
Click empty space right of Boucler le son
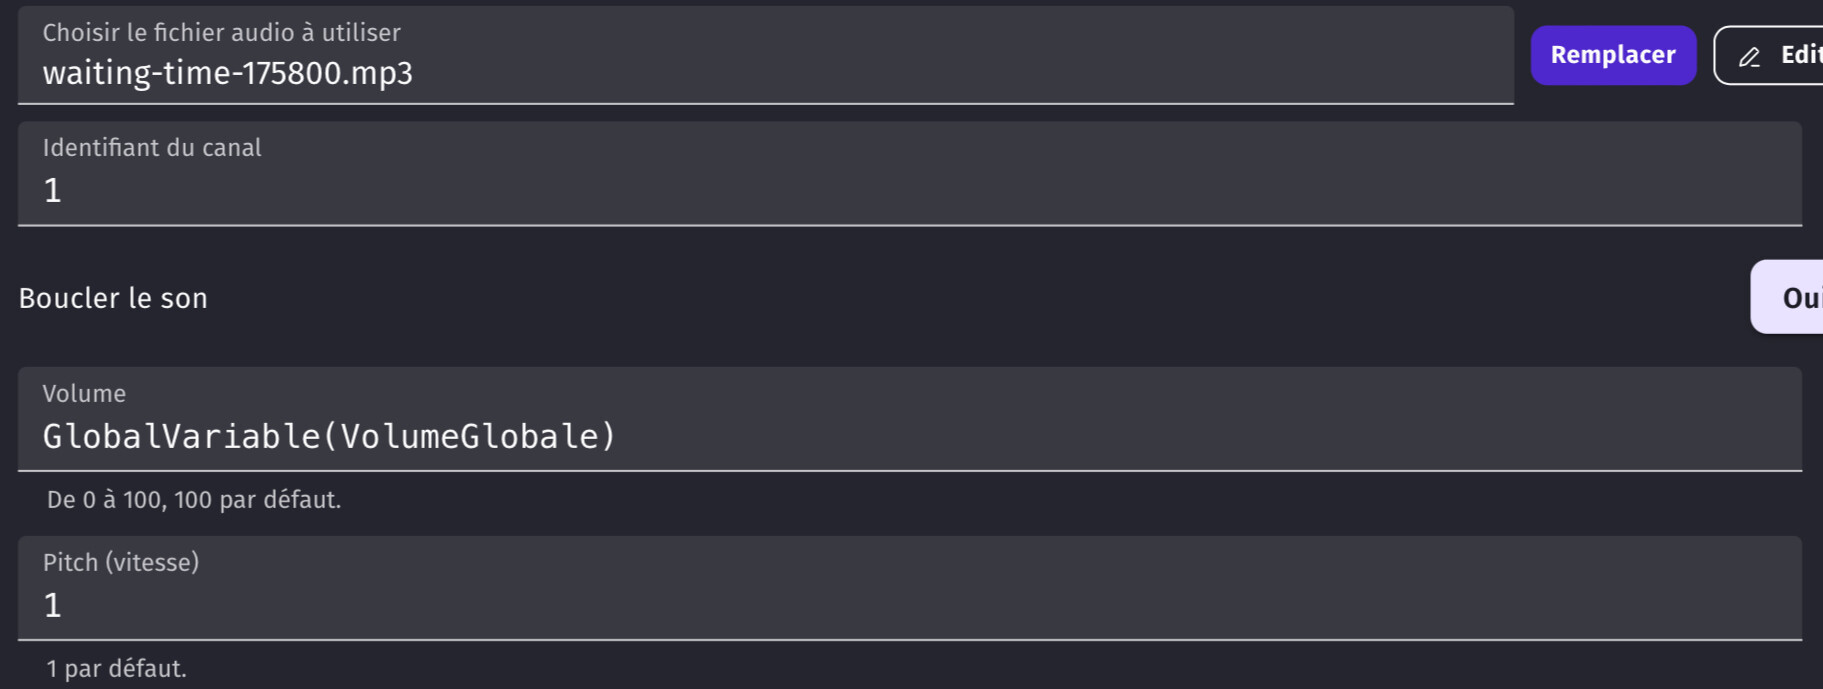click(x=980, y=298)
